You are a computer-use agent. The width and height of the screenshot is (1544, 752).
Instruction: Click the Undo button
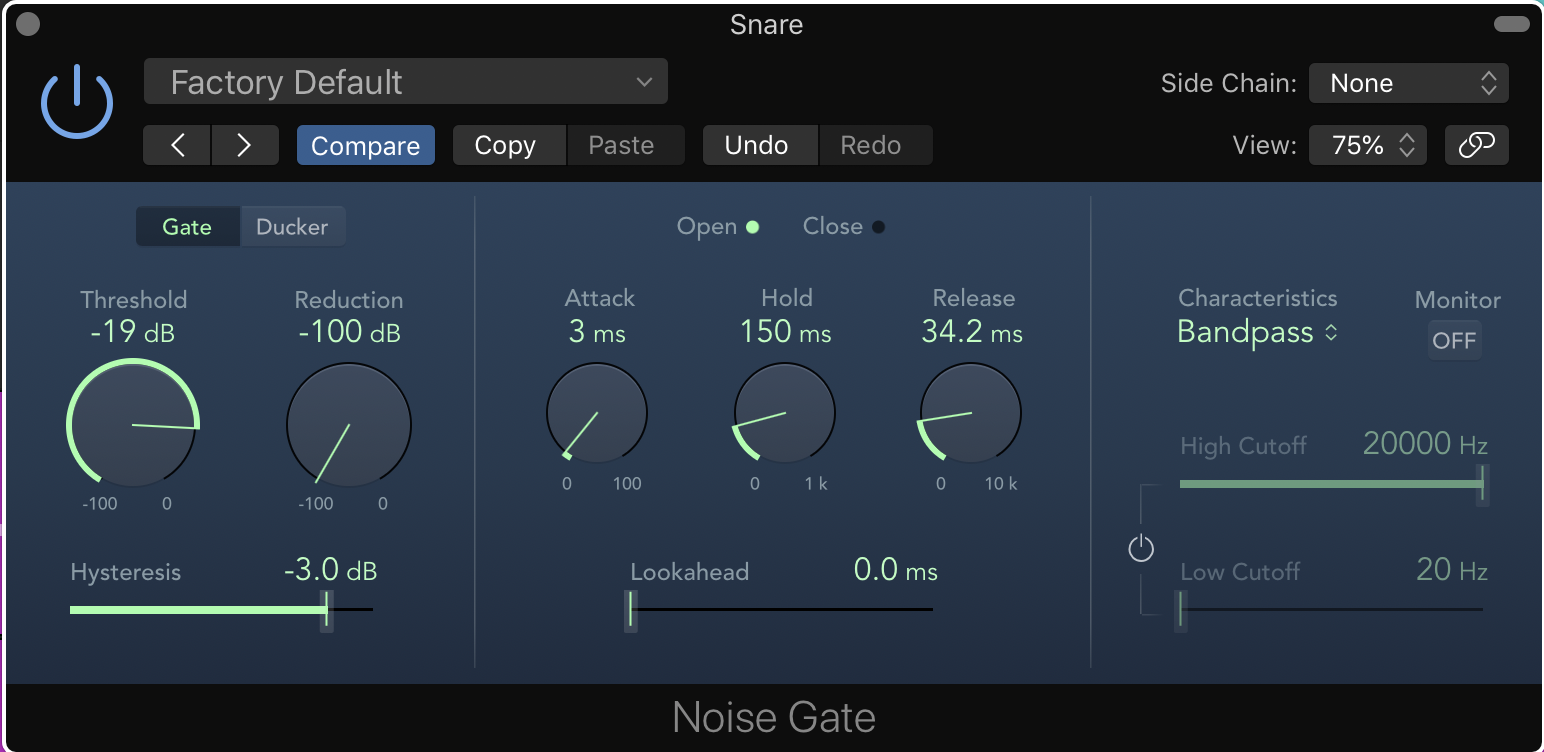[760, 145]
